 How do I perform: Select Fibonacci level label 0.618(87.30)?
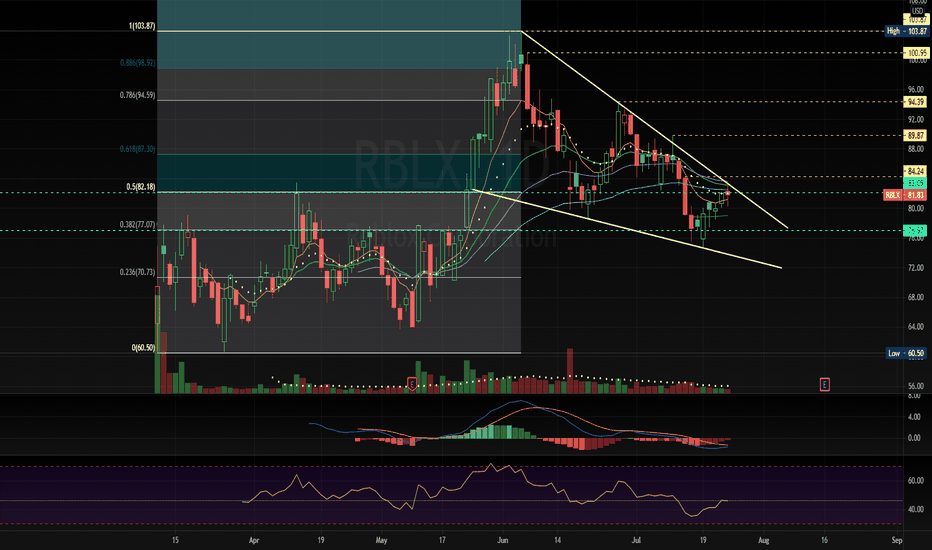tap(137, 149)
